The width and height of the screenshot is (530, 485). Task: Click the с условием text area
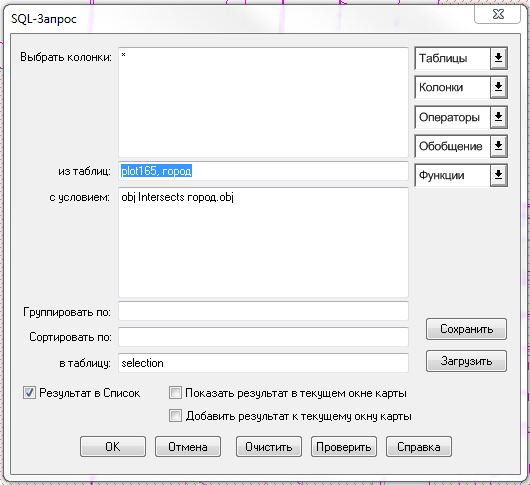tap(263, 242)
